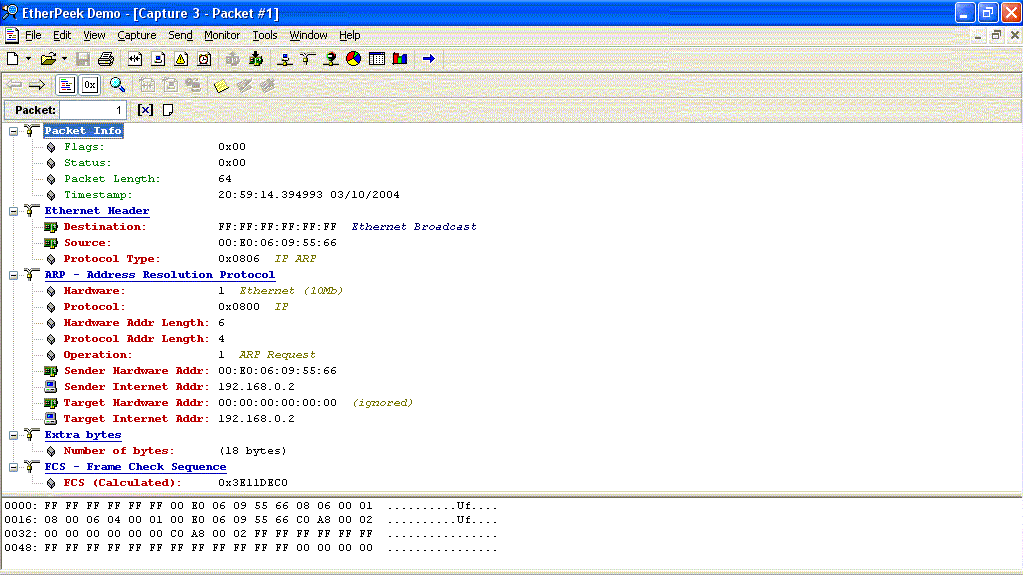
Task: Click the first grayed grid icon after magnifier
Action: pos(147,85)
